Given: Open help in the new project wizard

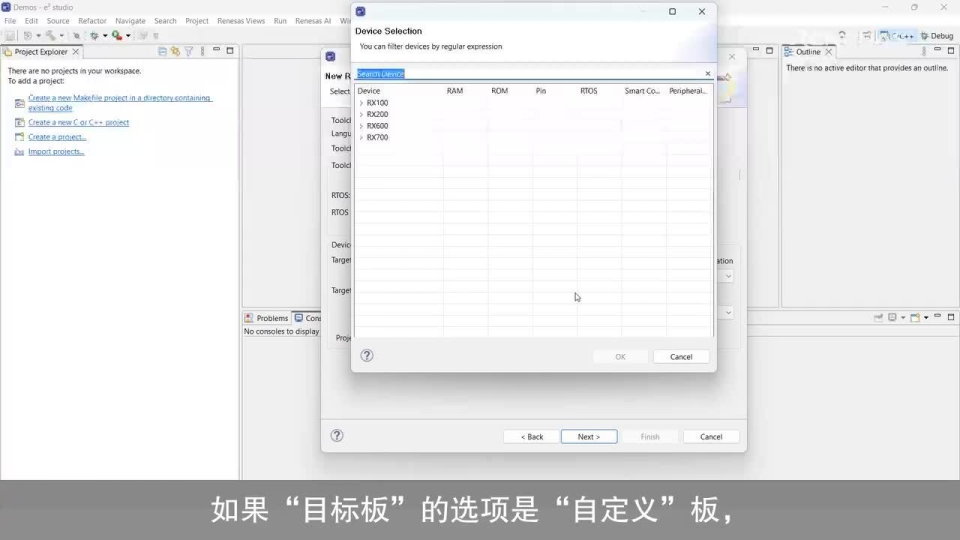Looking at the screenshot, I should click(x=337, y=435).
